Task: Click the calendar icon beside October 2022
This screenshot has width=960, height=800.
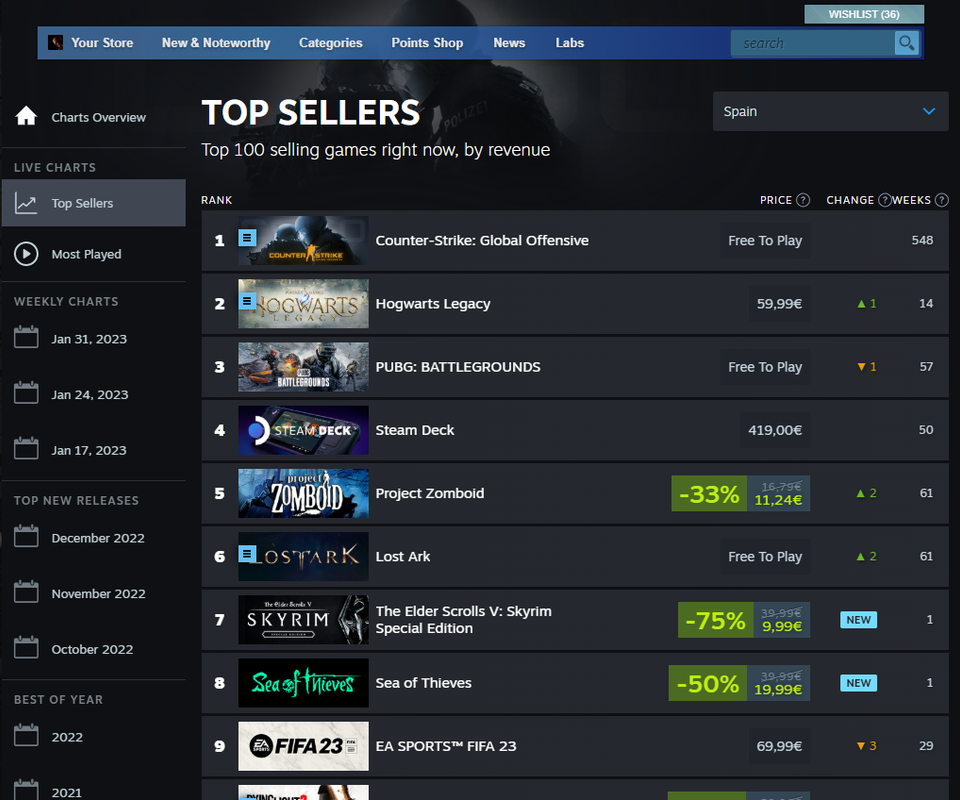Action: [x=26, y=648]
